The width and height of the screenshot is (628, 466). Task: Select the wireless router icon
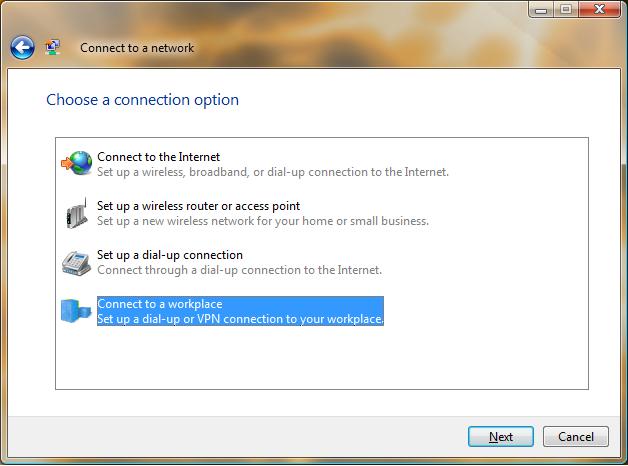tap(77, 213)
